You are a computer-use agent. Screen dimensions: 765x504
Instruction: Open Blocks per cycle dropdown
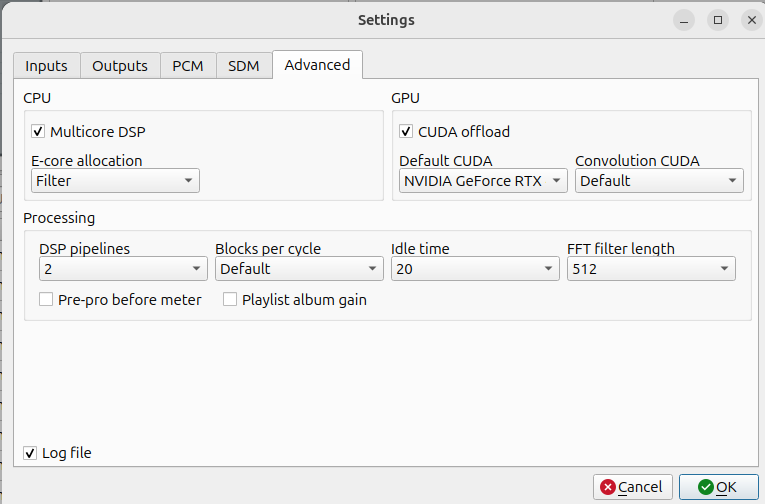tap(299, 269)
